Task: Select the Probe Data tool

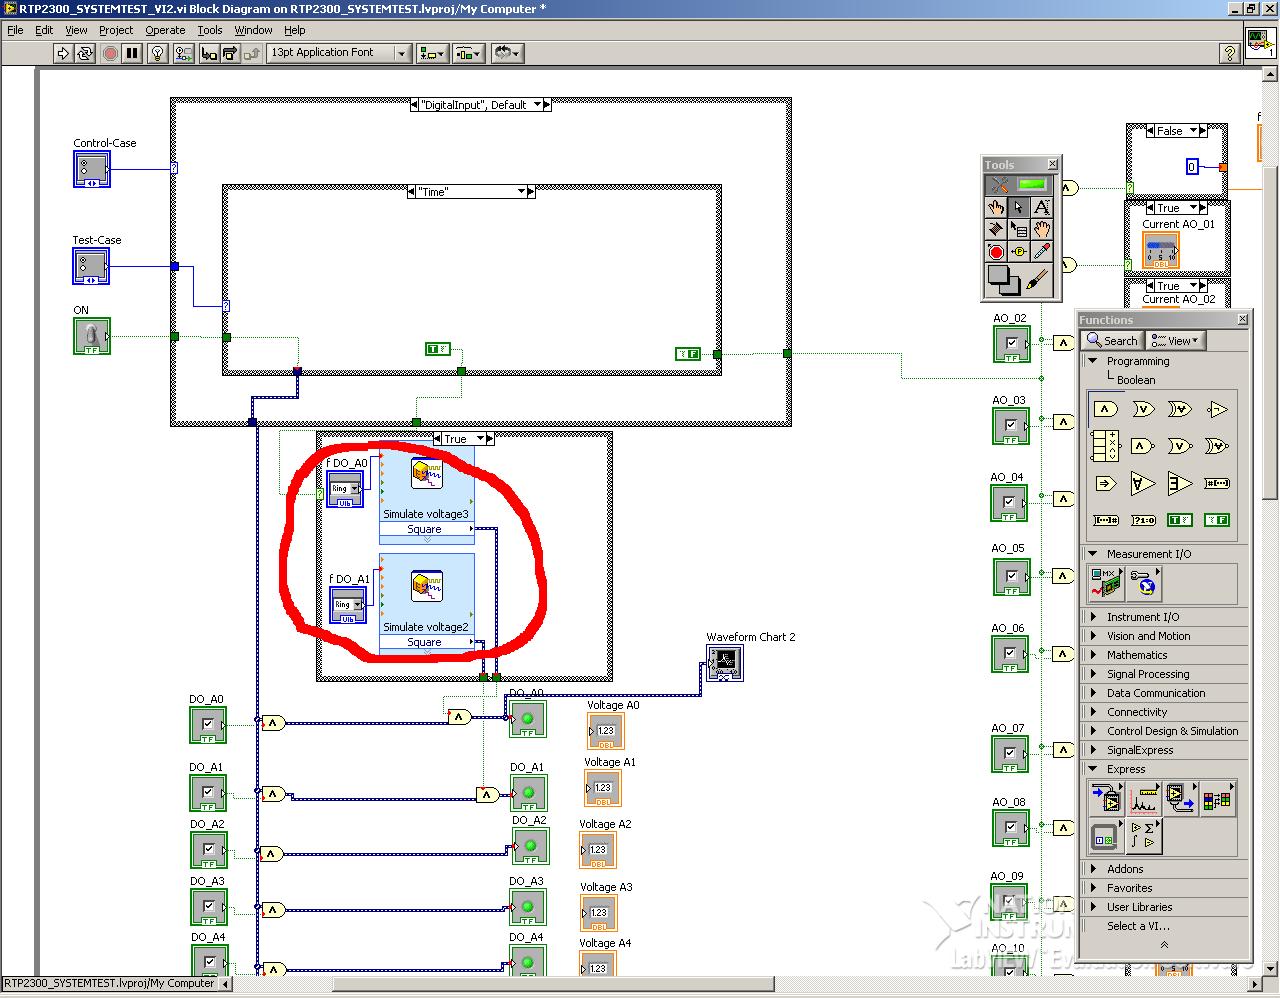Action: [x=1018, y=252]
